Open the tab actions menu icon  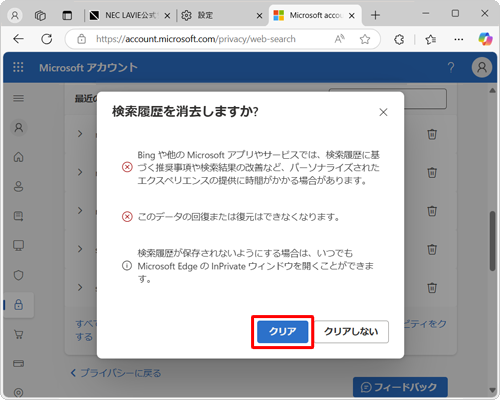tap(67, 15)
